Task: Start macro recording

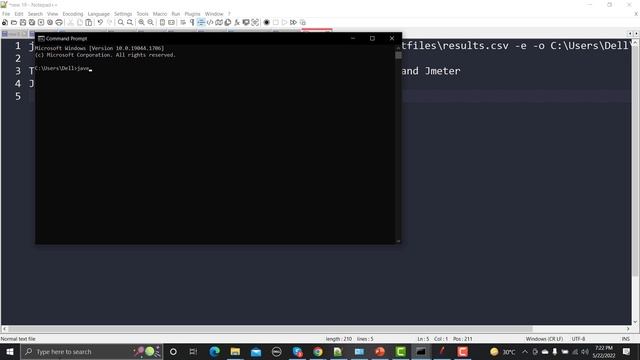Action: (x=267, y=22)
